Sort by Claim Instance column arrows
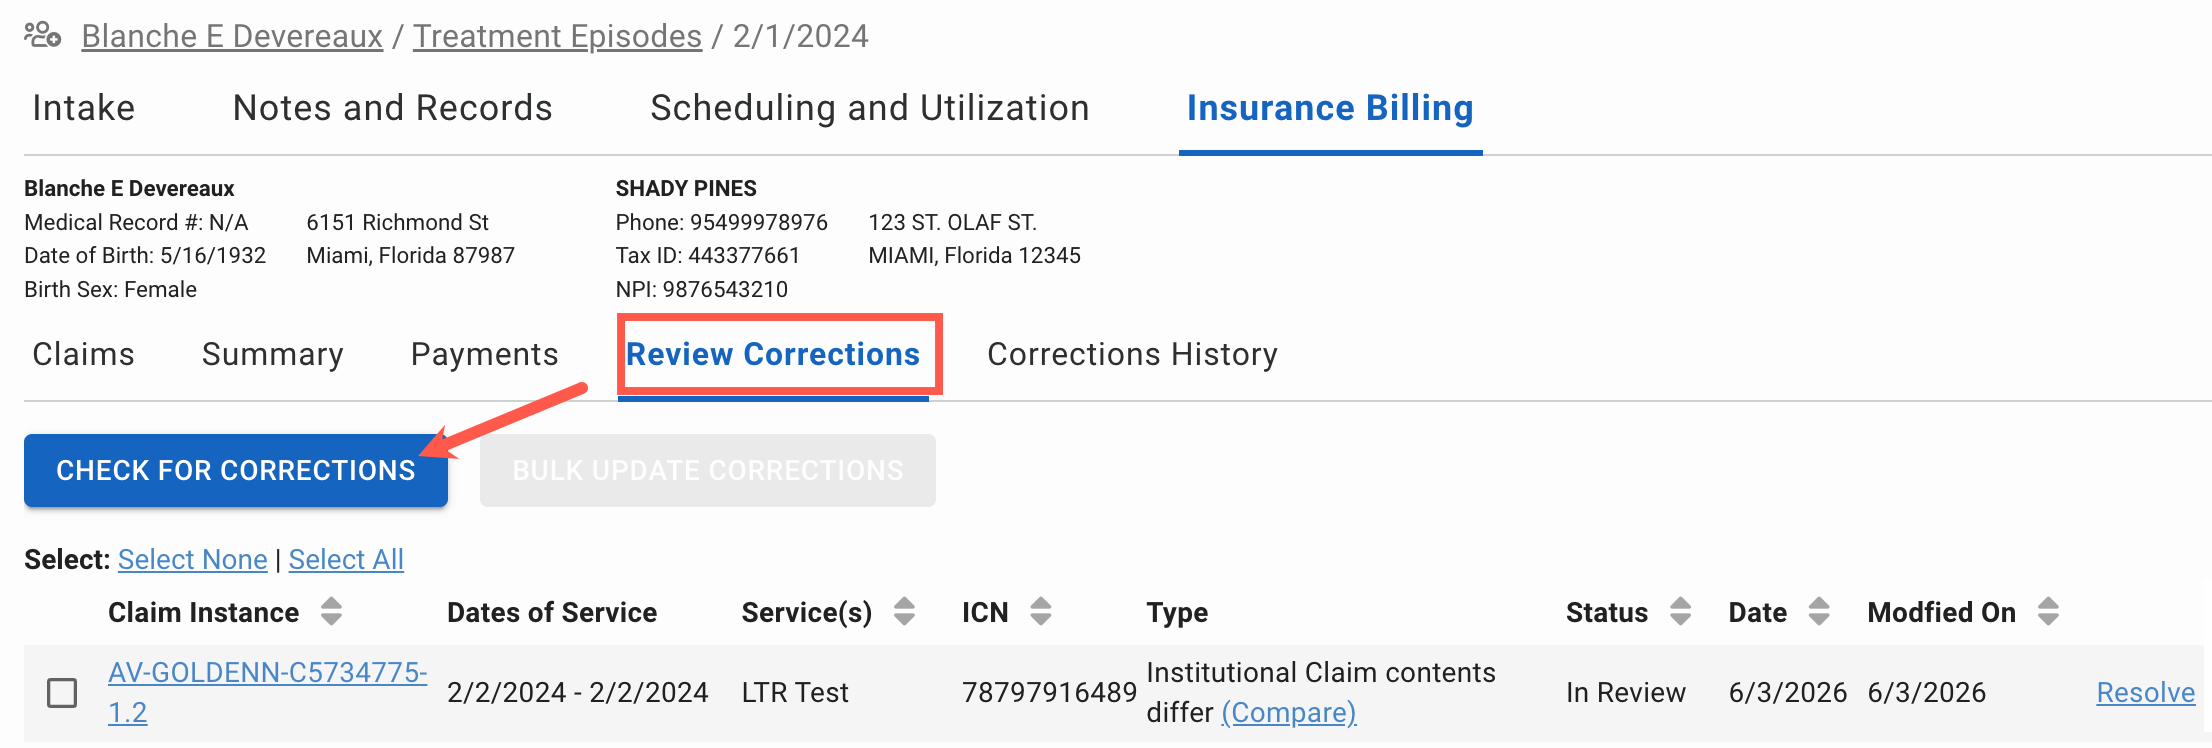Viewport: 2212px width, 748px height. click(331, 611)
